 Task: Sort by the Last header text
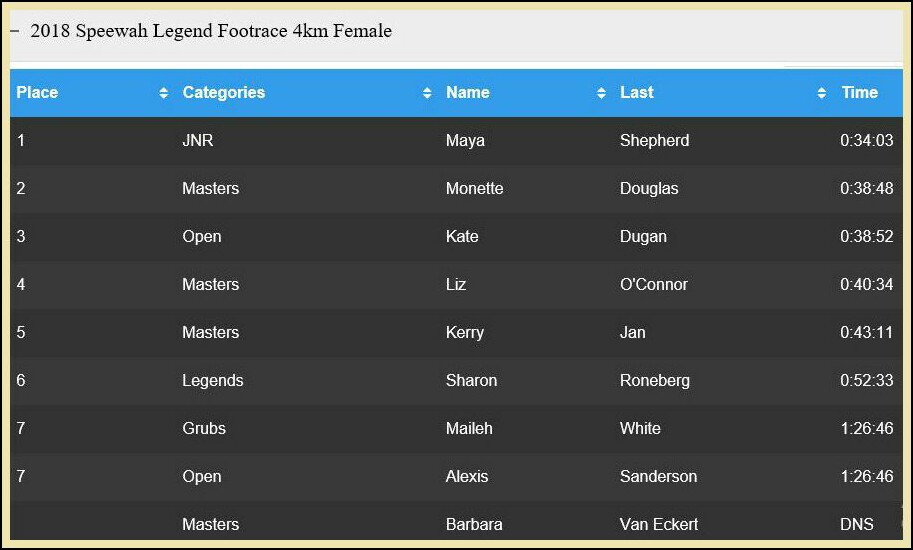637,93
